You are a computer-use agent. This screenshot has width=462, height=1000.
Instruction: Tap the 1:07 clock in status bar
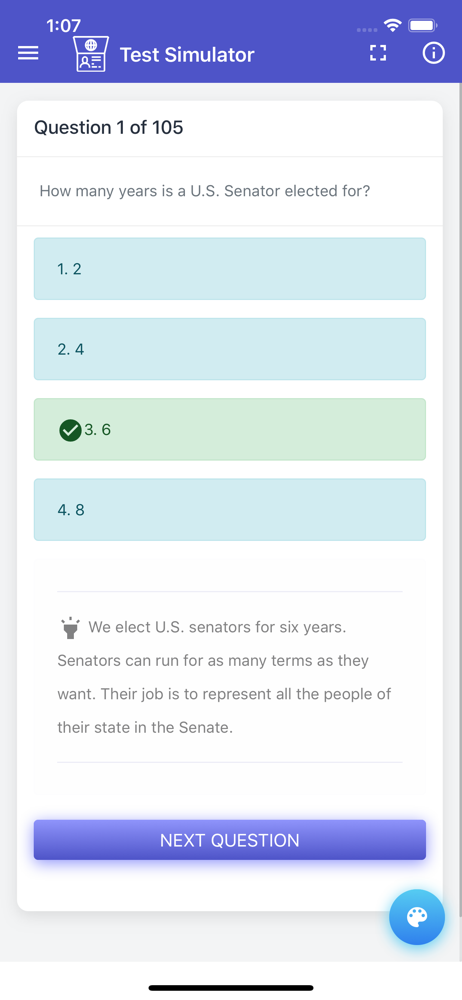pos(64,26)
